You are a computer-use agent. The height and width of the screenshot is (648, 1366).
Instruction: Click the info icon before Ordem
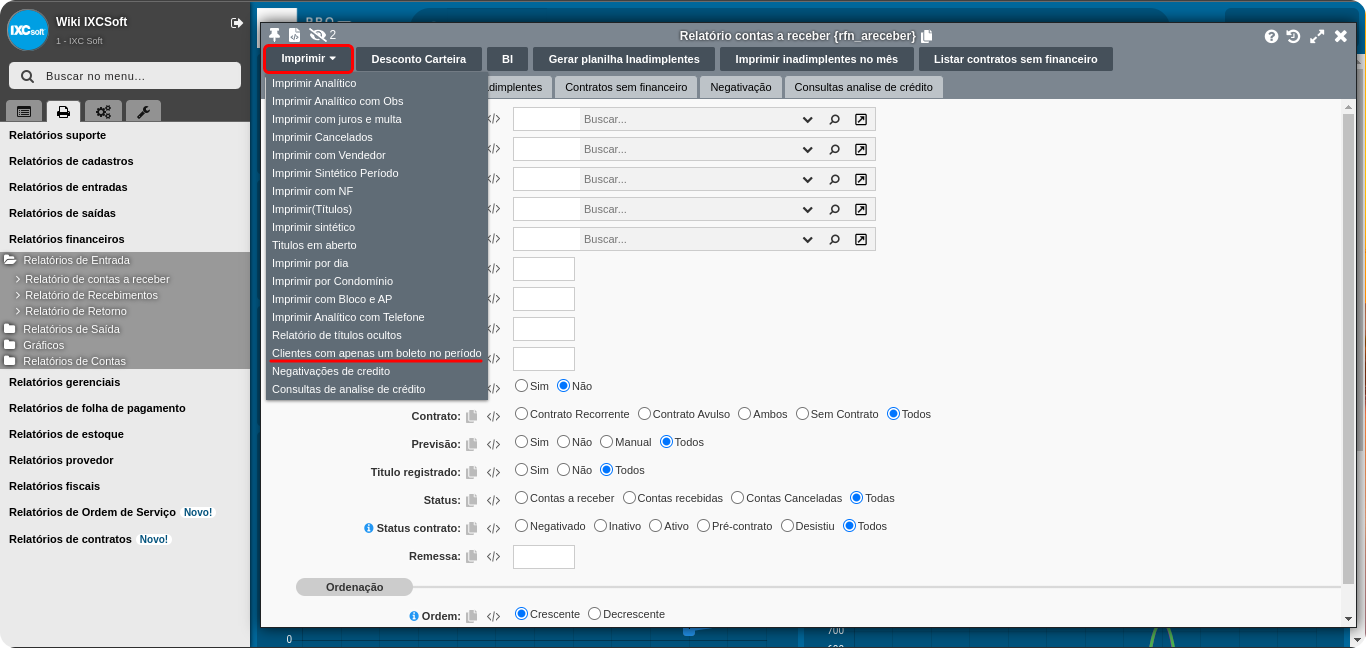414,616
